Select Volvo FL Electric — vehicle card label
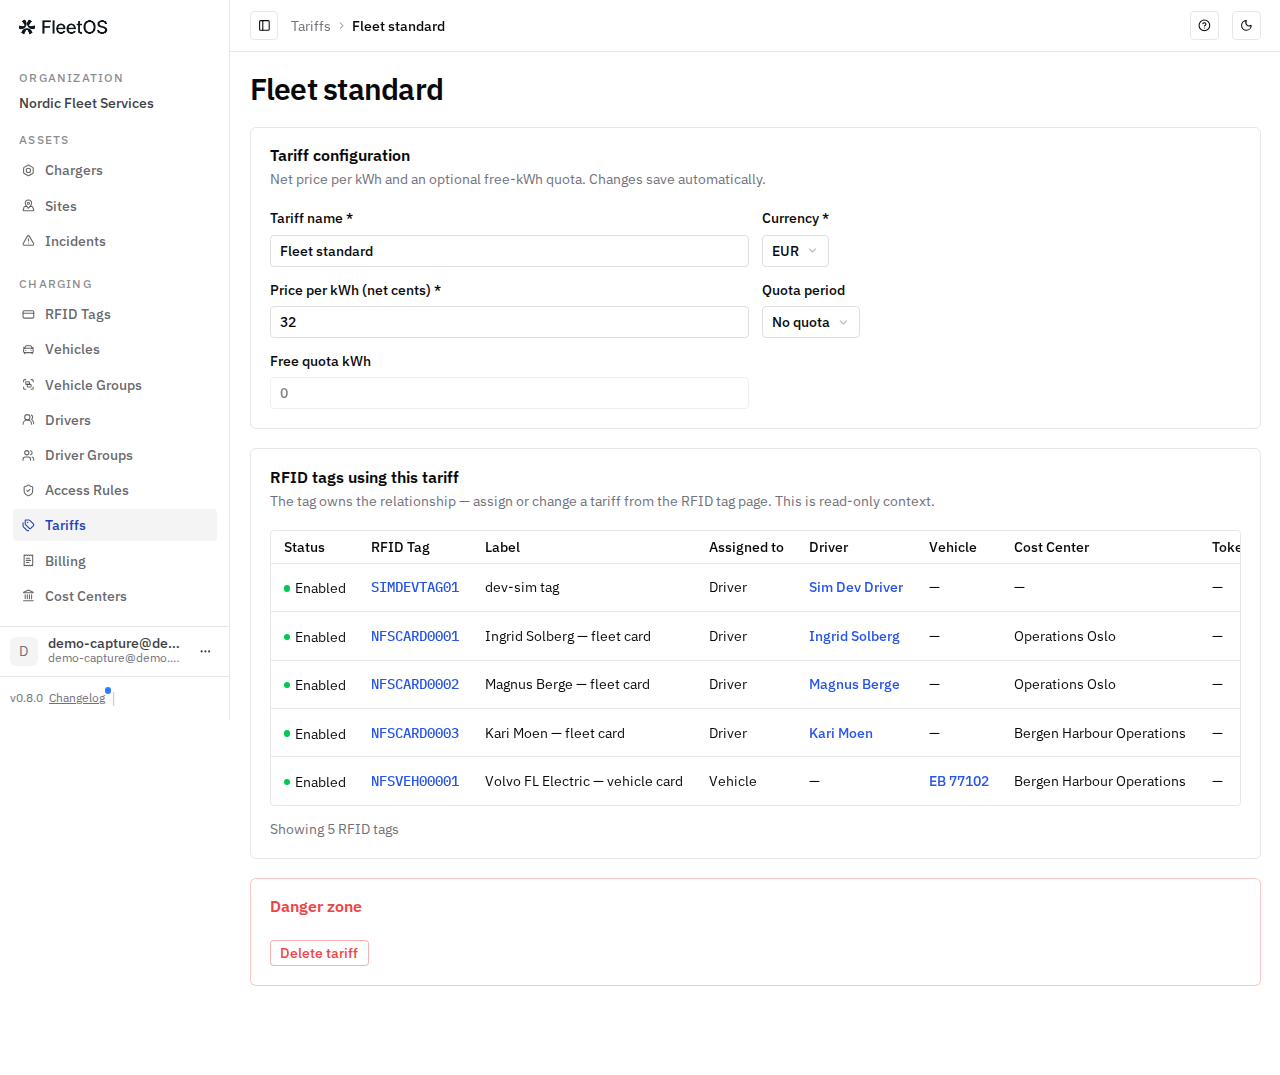1280x1075 pixels. (584, 781)
